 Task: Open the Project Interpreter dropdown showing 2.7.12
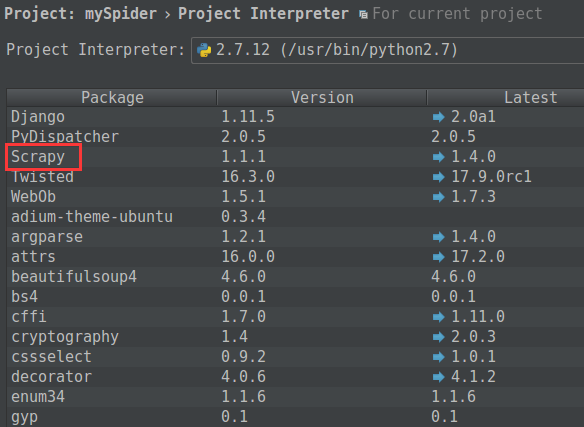click(x=387, y=50)
